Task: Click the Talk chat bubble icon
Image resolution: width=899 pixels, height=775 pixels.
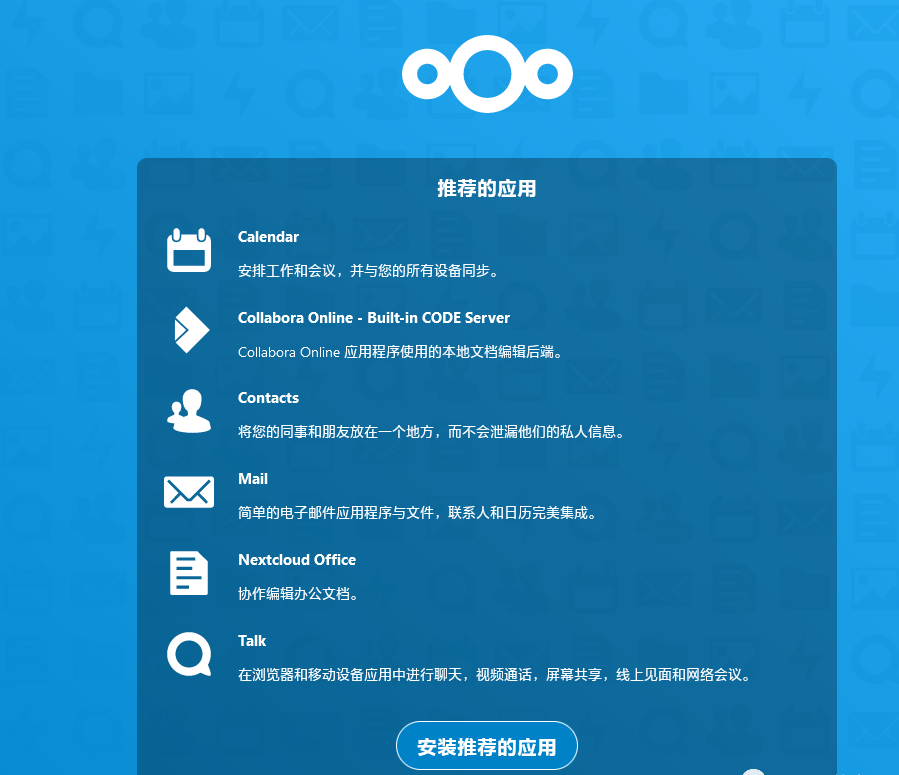Action: pyautogui.click(x=189, y=654)
